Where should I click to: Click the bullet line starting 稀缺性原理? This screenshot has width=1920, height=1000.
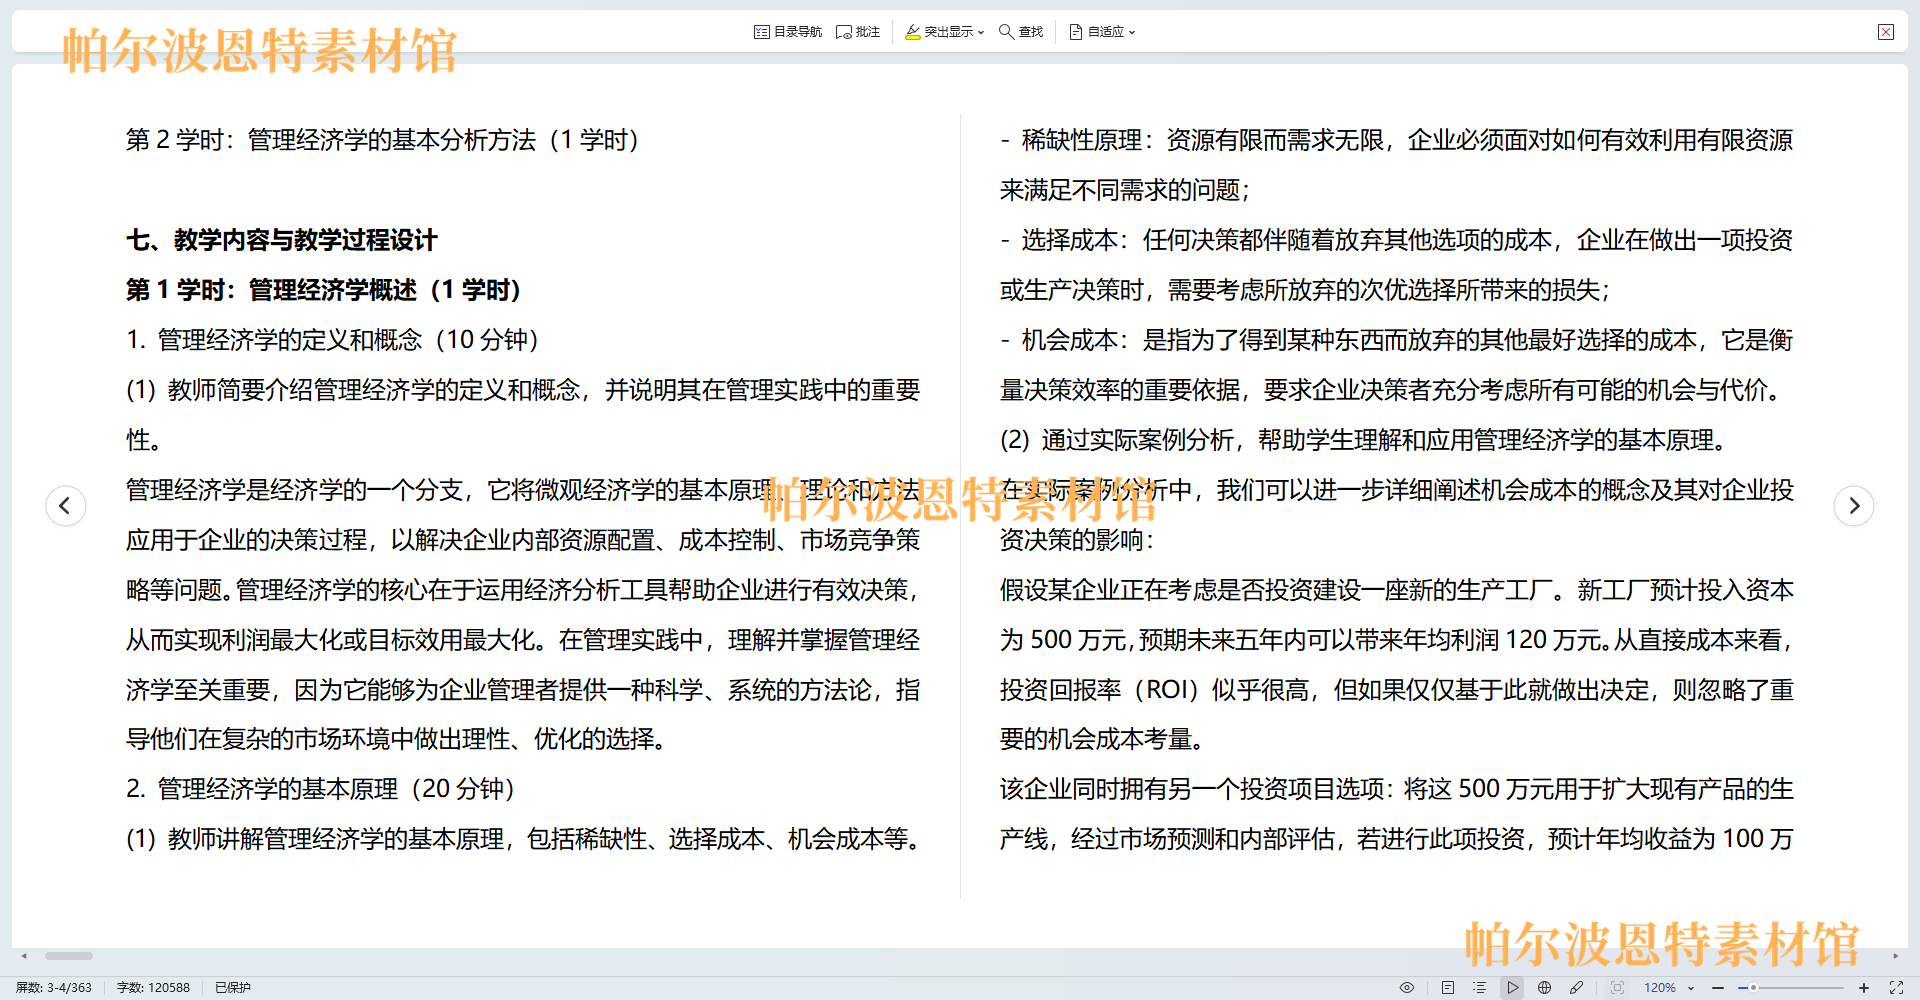pos(1397,140)
